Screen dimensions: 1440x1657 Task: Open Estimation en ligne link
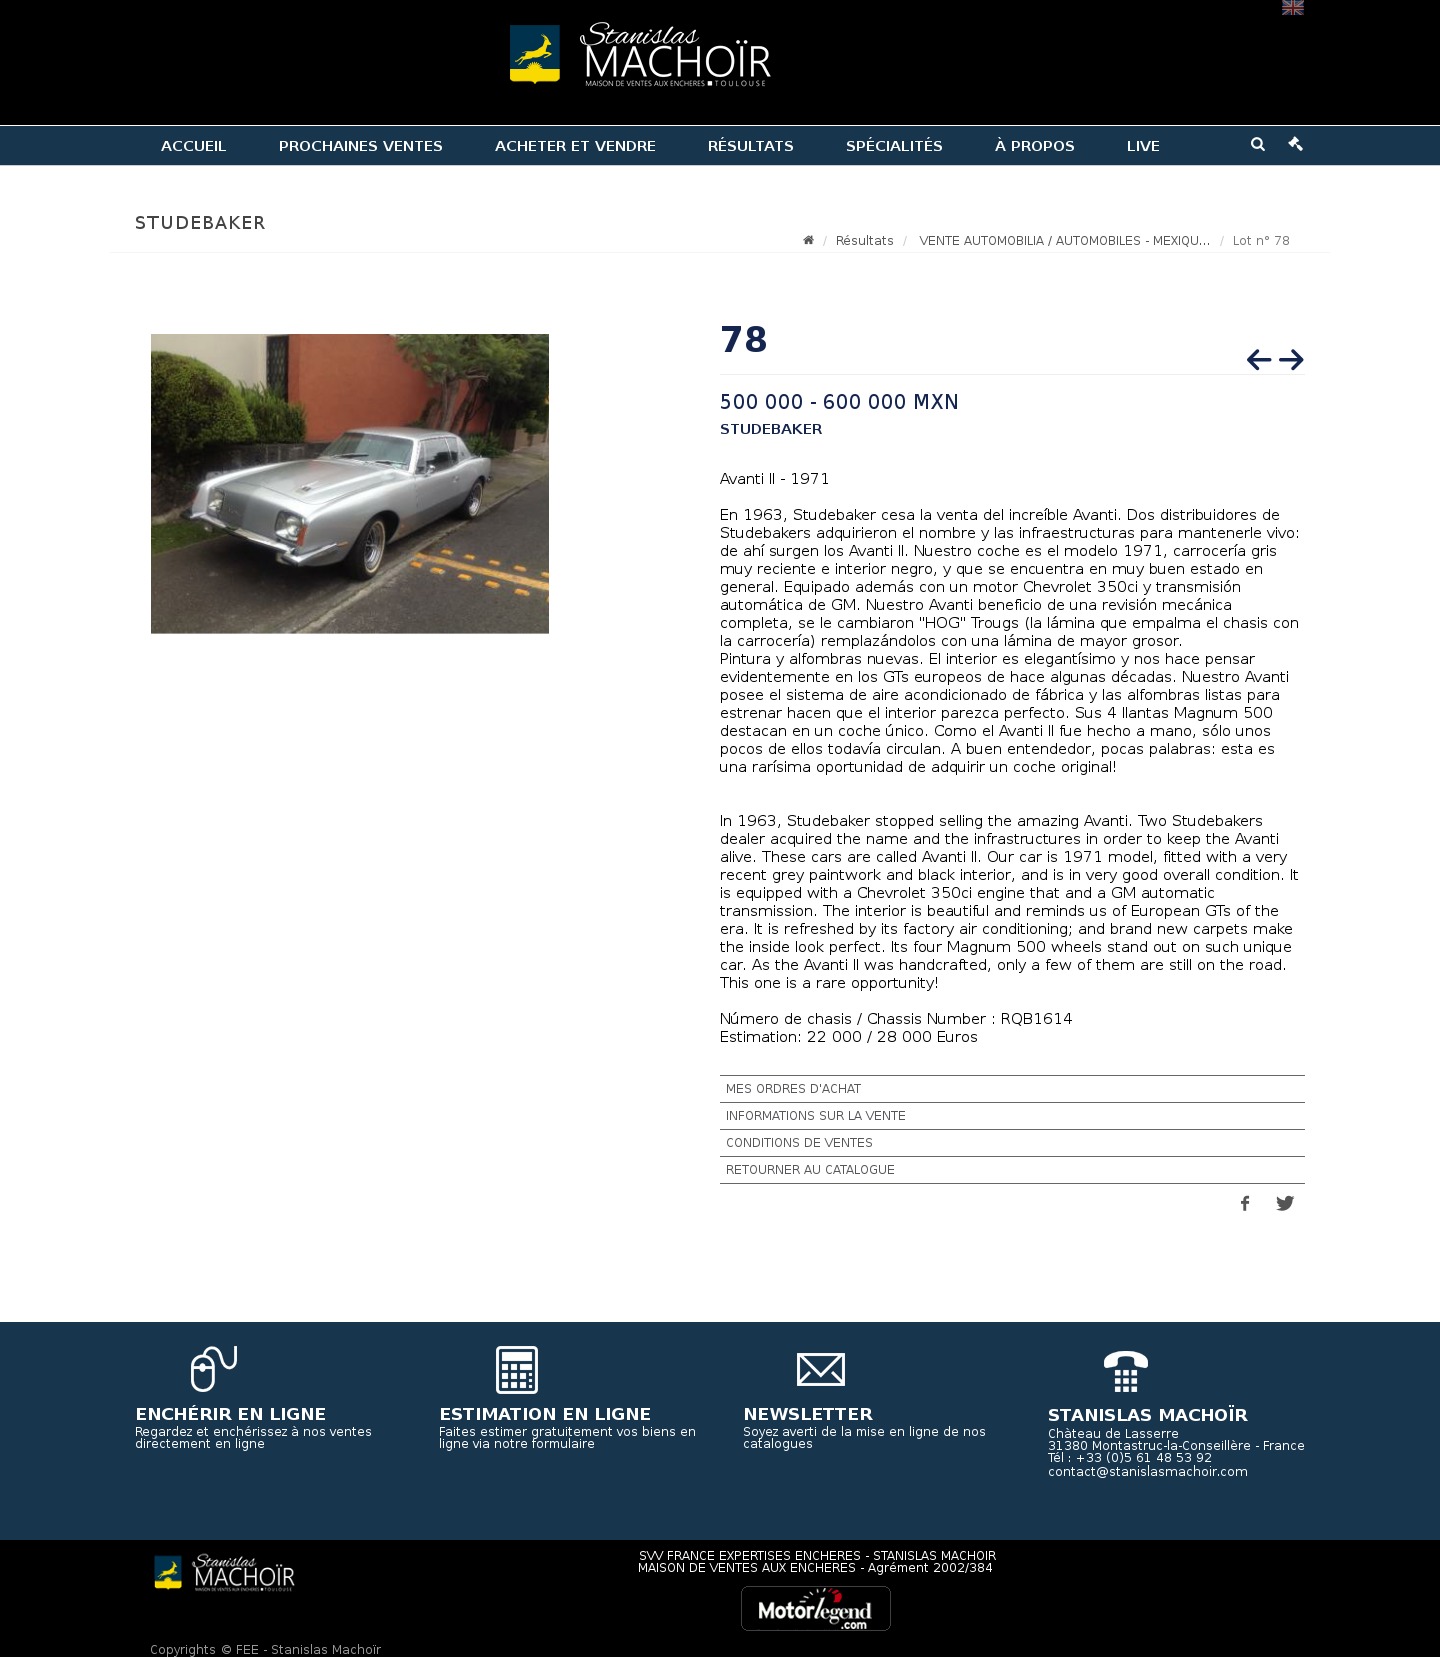(x=545, y=1414)
